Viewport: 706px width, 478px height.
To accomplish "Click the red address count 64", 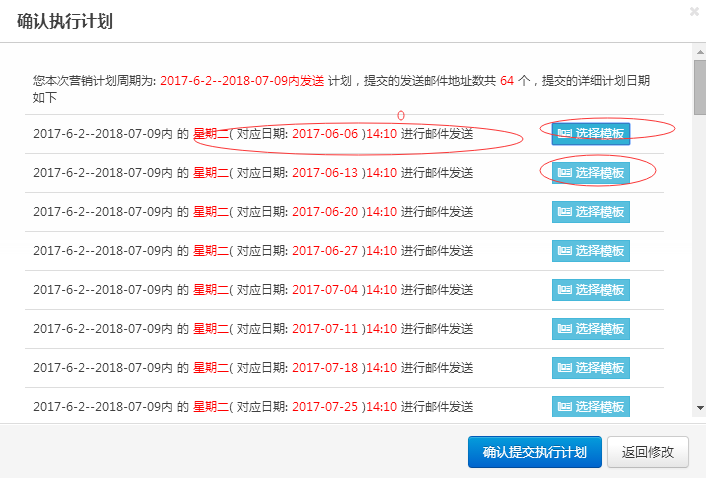I will click(507, 81).
